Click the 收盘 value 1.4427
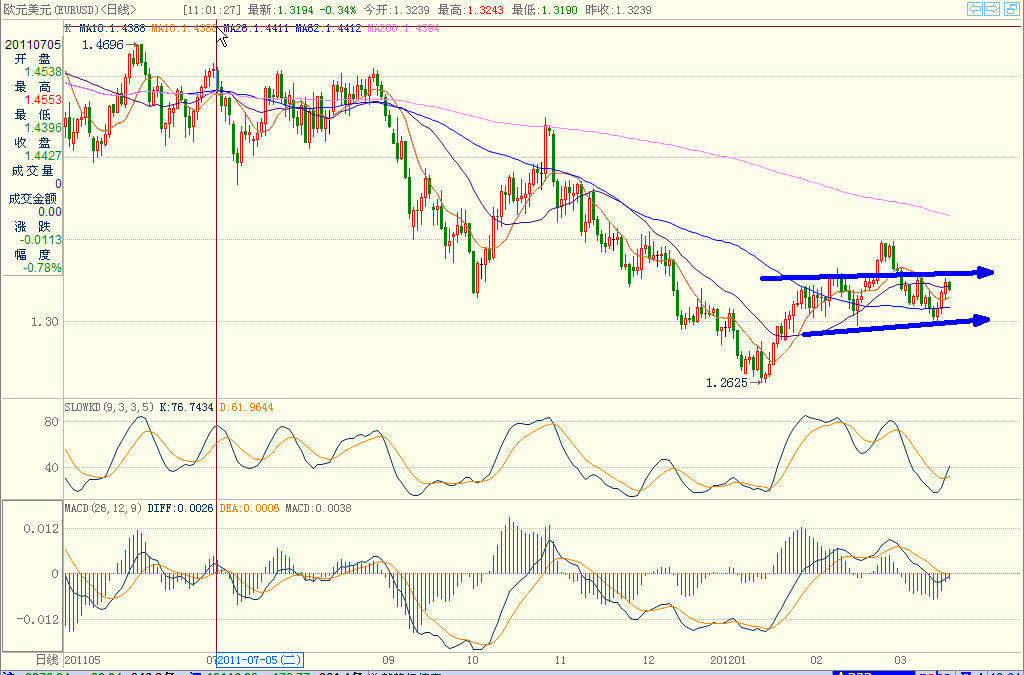Screen dimensions: 1024x675 coord(43,155)
